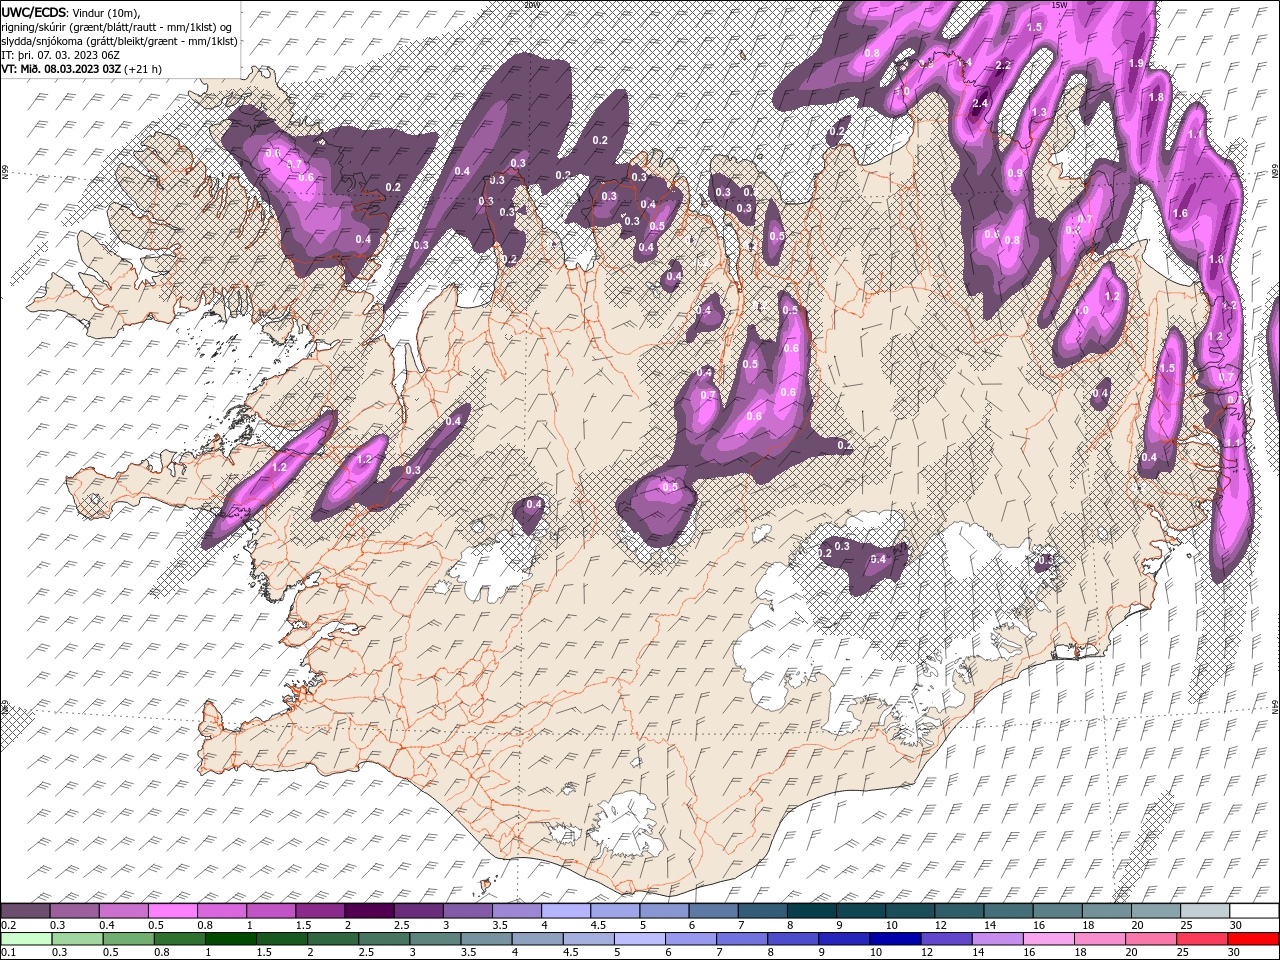Click the 'slydda/snjókoma' legend description line
1280x960 pixels.
pyautogui.click(x=120, y=41)
